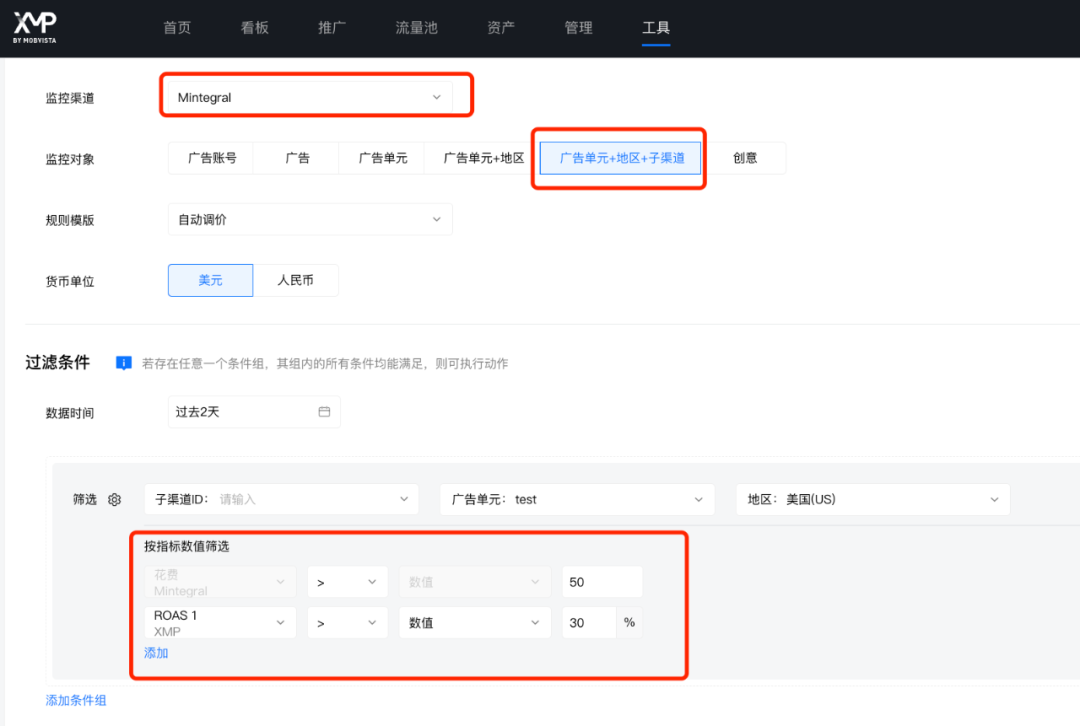Click 添加条件组 to add condition group

(75, 700)
